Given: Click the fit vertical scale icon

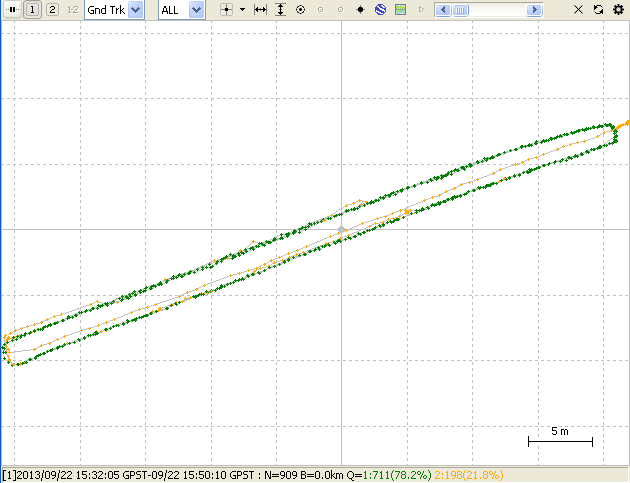Looking at the screenshot, I should click(x=280, y=10).
